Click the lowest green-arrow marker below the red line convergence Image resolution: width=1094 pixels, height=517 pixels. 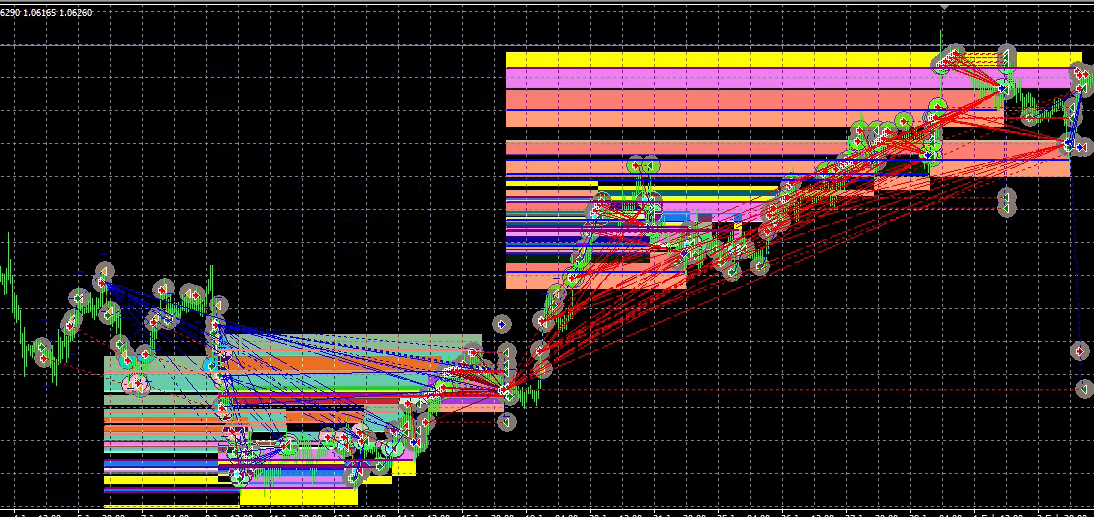pos(507,422)
